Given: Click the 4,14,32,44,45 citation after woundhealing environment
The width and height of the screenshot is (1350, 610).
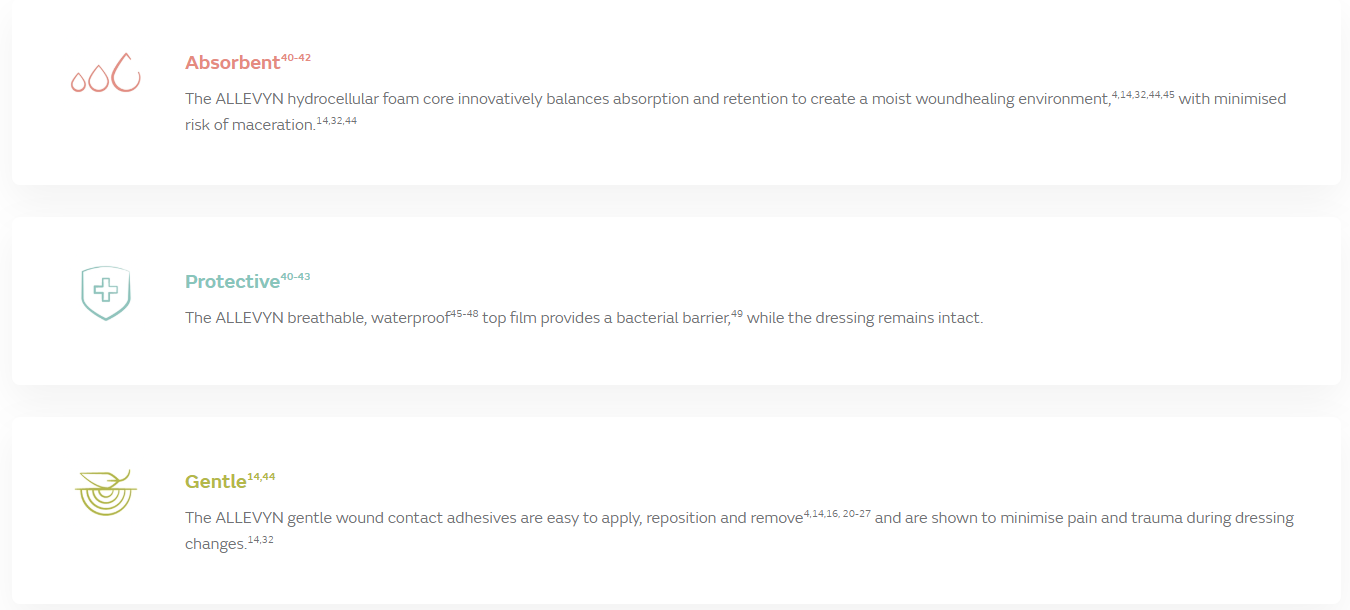Looking at the screenshot, I should pos(1143,95).
